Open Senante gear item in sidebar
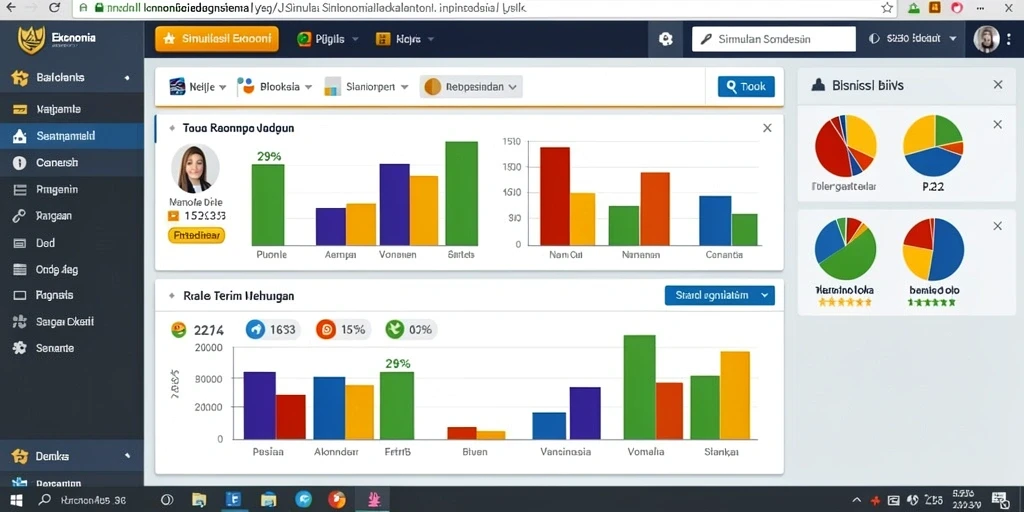 click(x=20, y=348)
